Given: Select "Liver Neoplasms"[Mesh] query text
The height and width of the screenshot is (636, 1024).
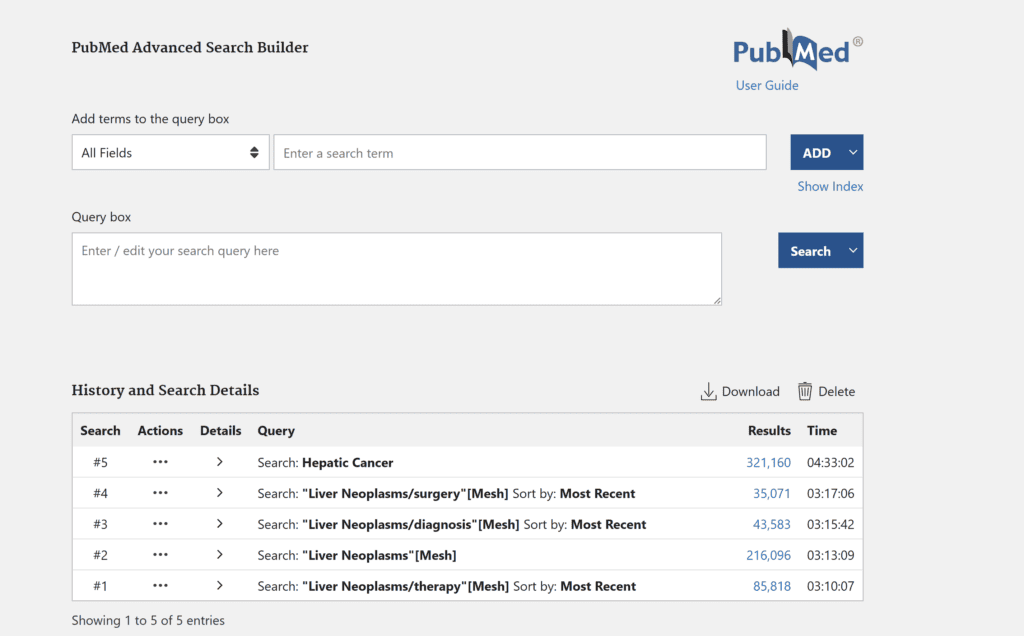Looking at the screenshot, I should pos(379,555).
